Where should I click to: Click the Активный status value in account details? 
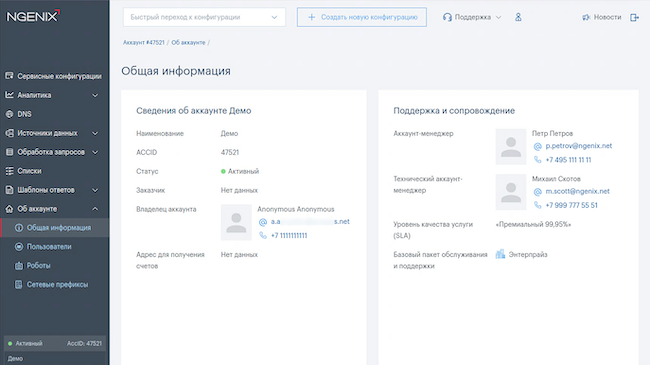[240, 171]
